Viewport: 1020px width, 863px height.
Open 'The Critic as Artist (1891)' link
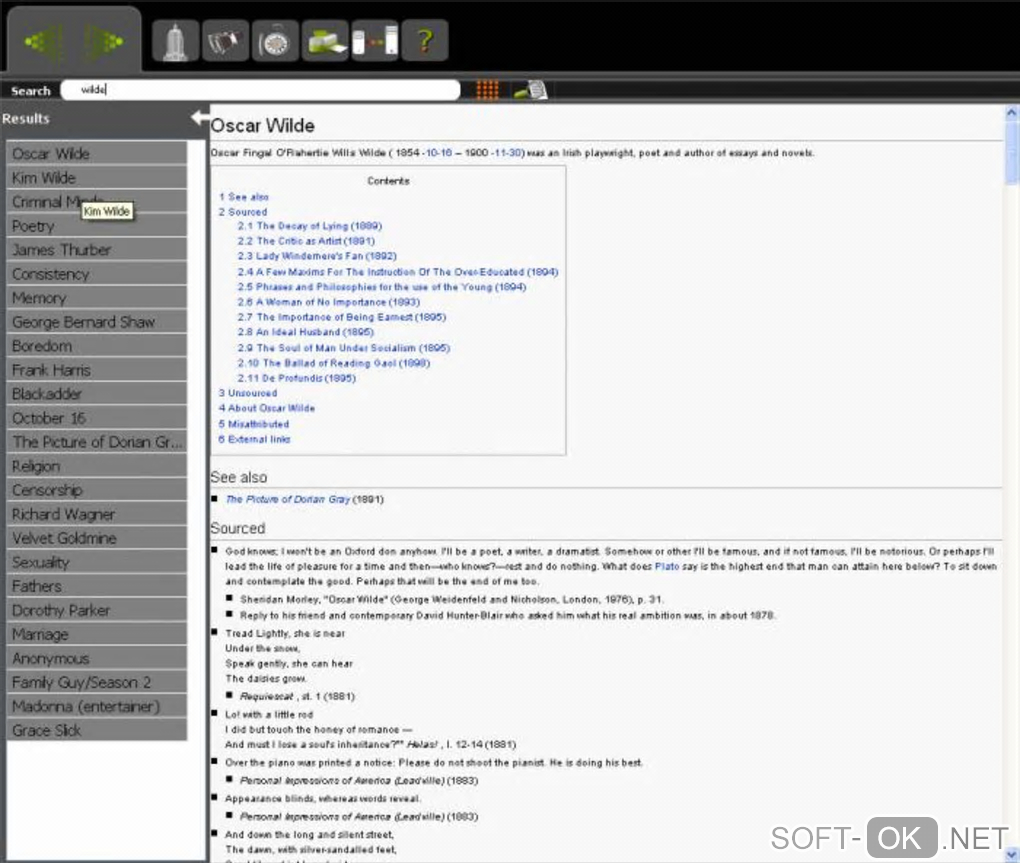306,241
